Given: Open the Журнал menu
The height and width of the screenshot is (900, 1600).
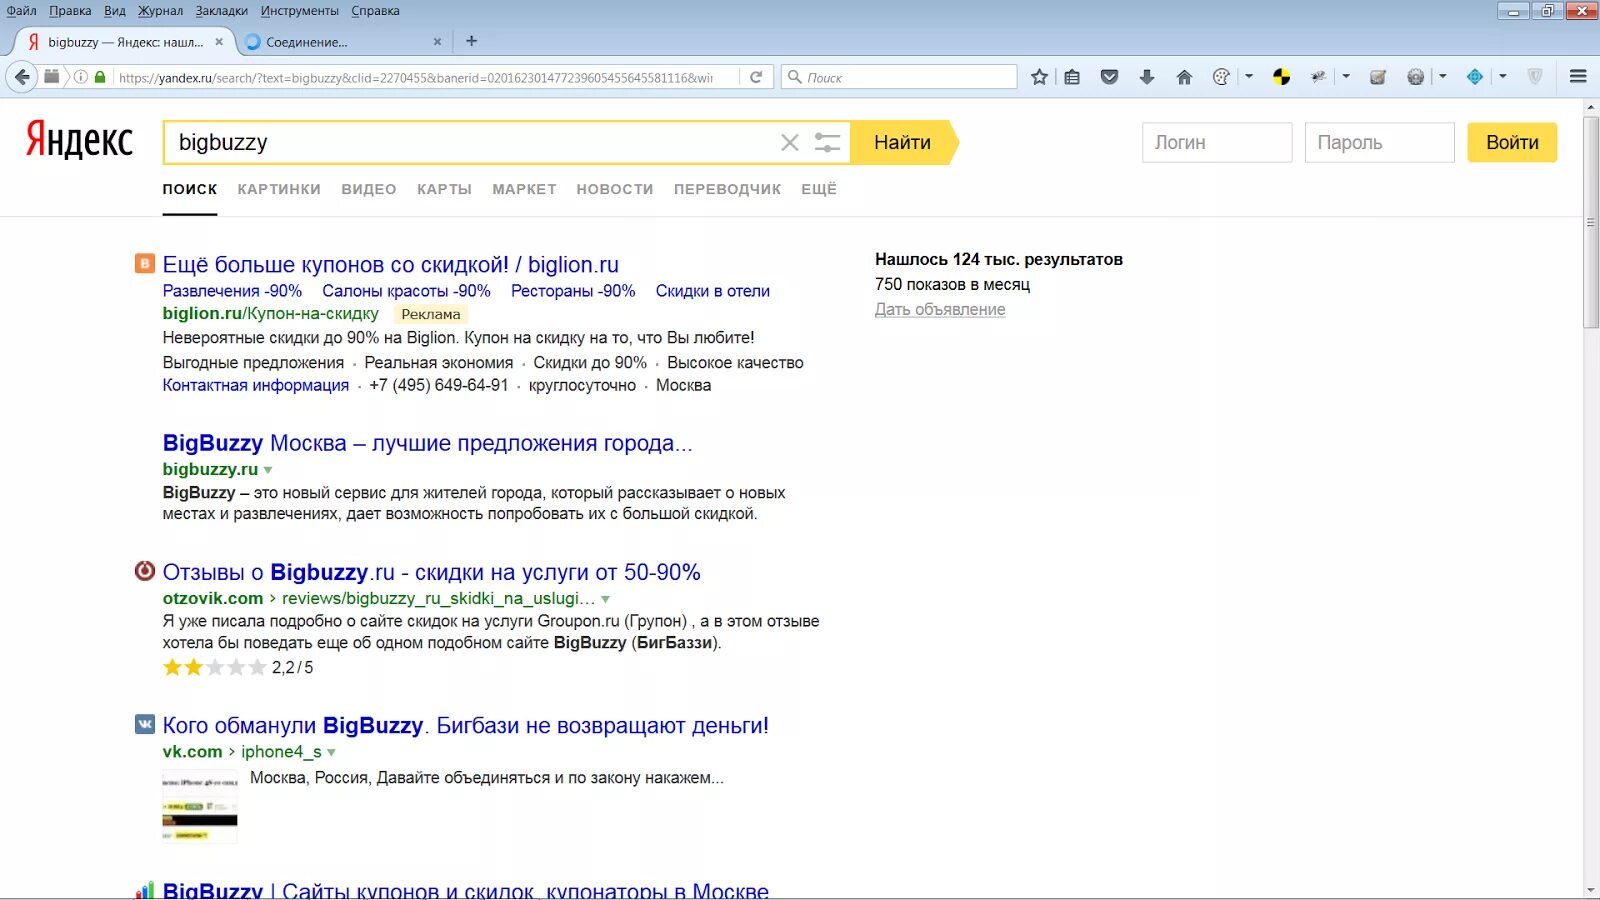Looking at the screenshot, I should [160, 11].
